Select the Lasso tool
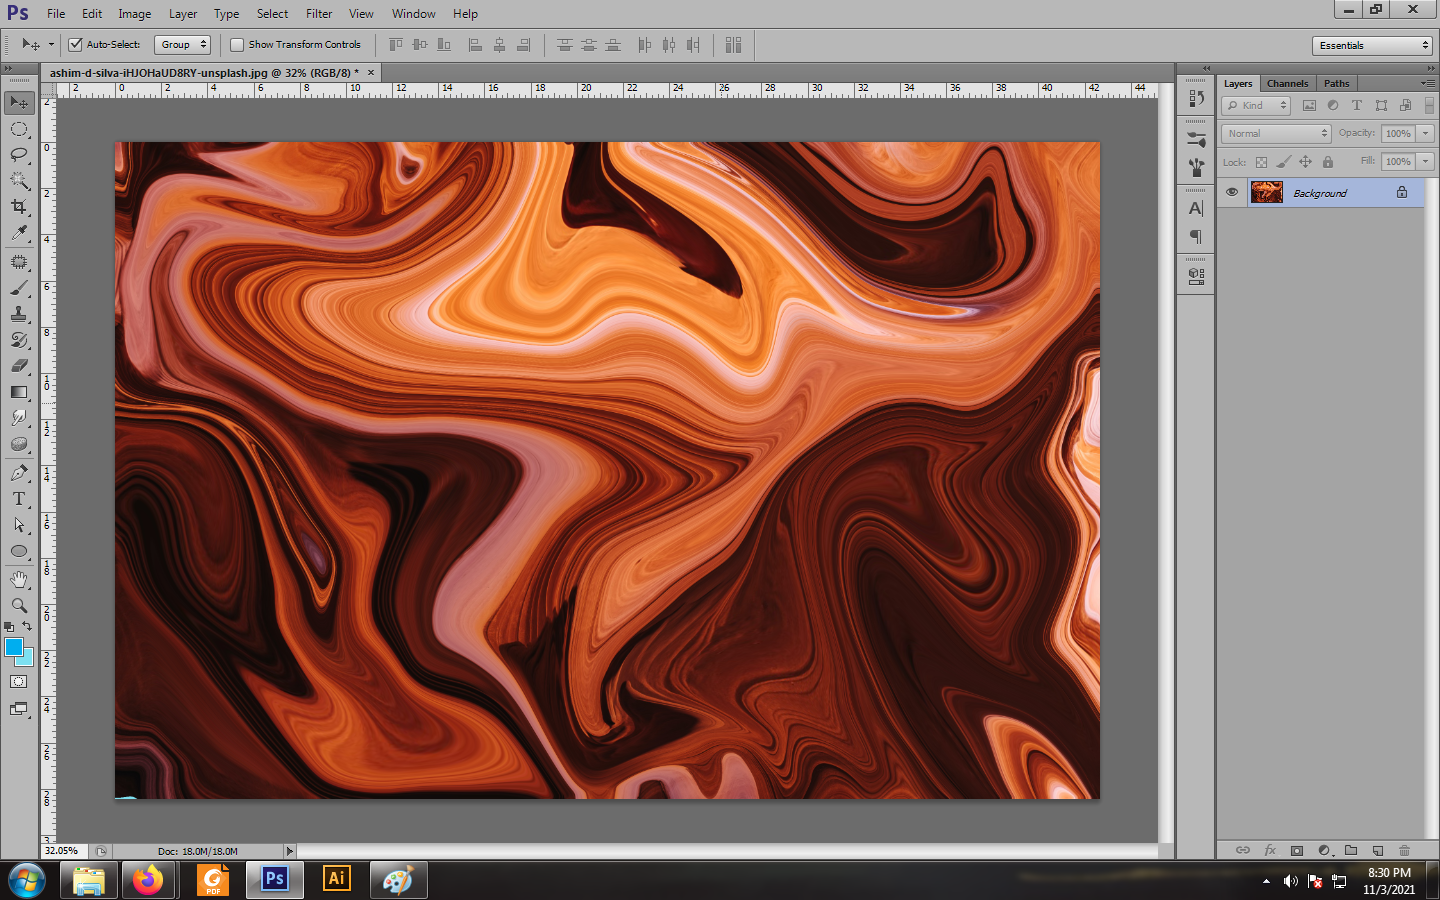This screenshot has width=1440, height=900. pos(19,155)
